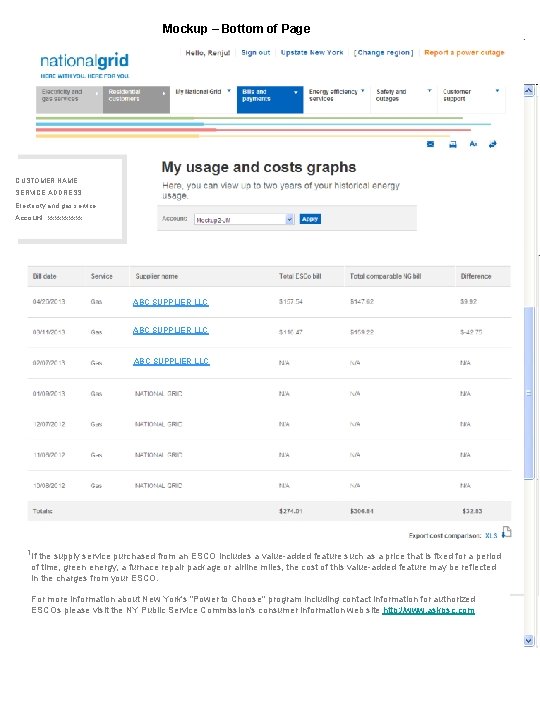Click Report a power outage link
This screenshot has width=540, height=720.
pos(464,52)
